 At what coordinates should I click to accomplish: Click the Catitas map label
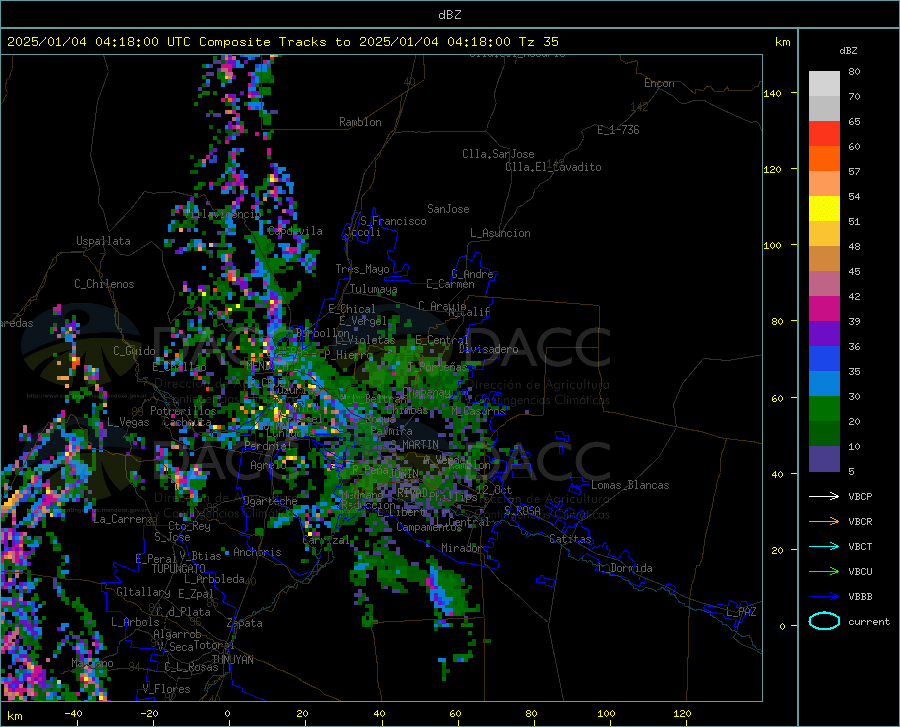(x=570, y=539)
